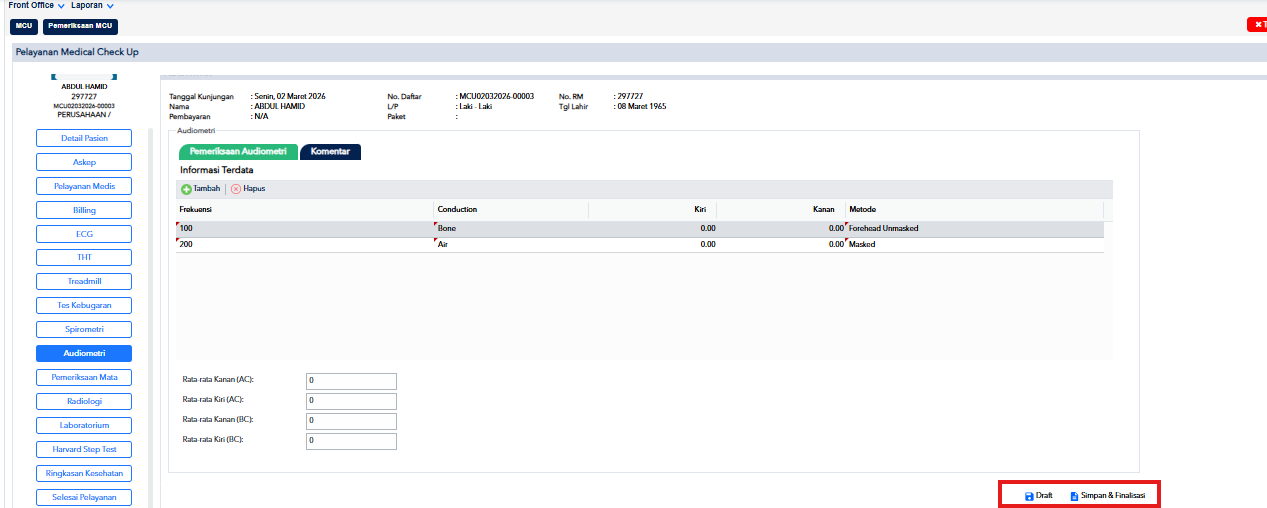Click the Metode column header
Viewport: 1267px width, 508px height.
click(x=975, y=210)
